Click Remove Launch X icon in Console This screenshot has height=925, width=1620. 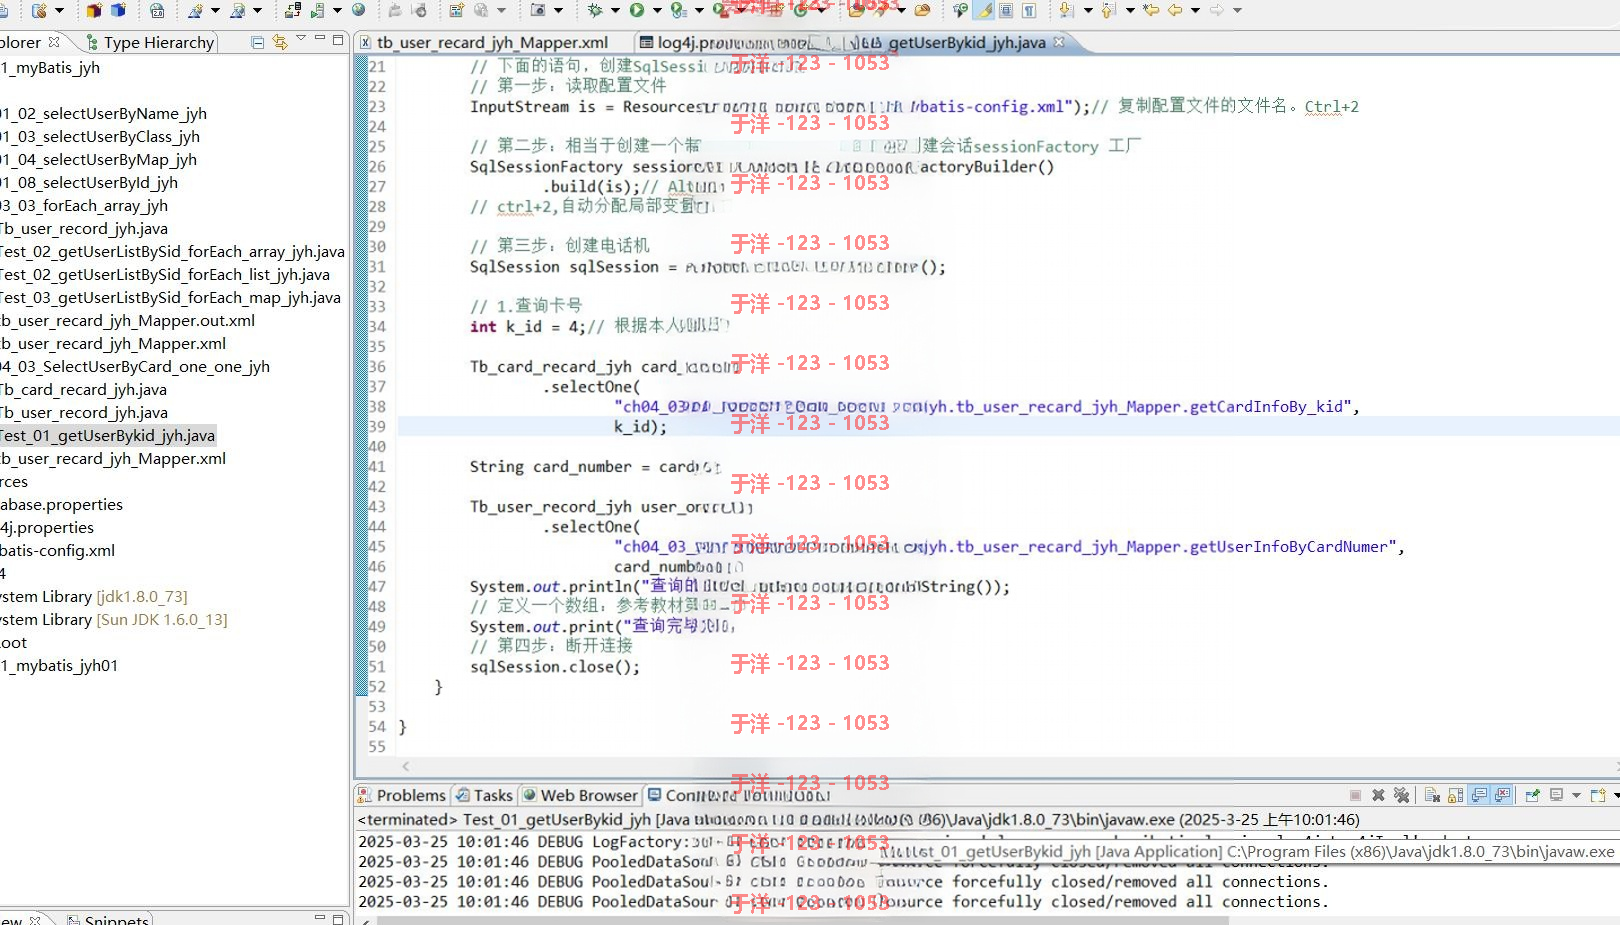pos(1378,795)
